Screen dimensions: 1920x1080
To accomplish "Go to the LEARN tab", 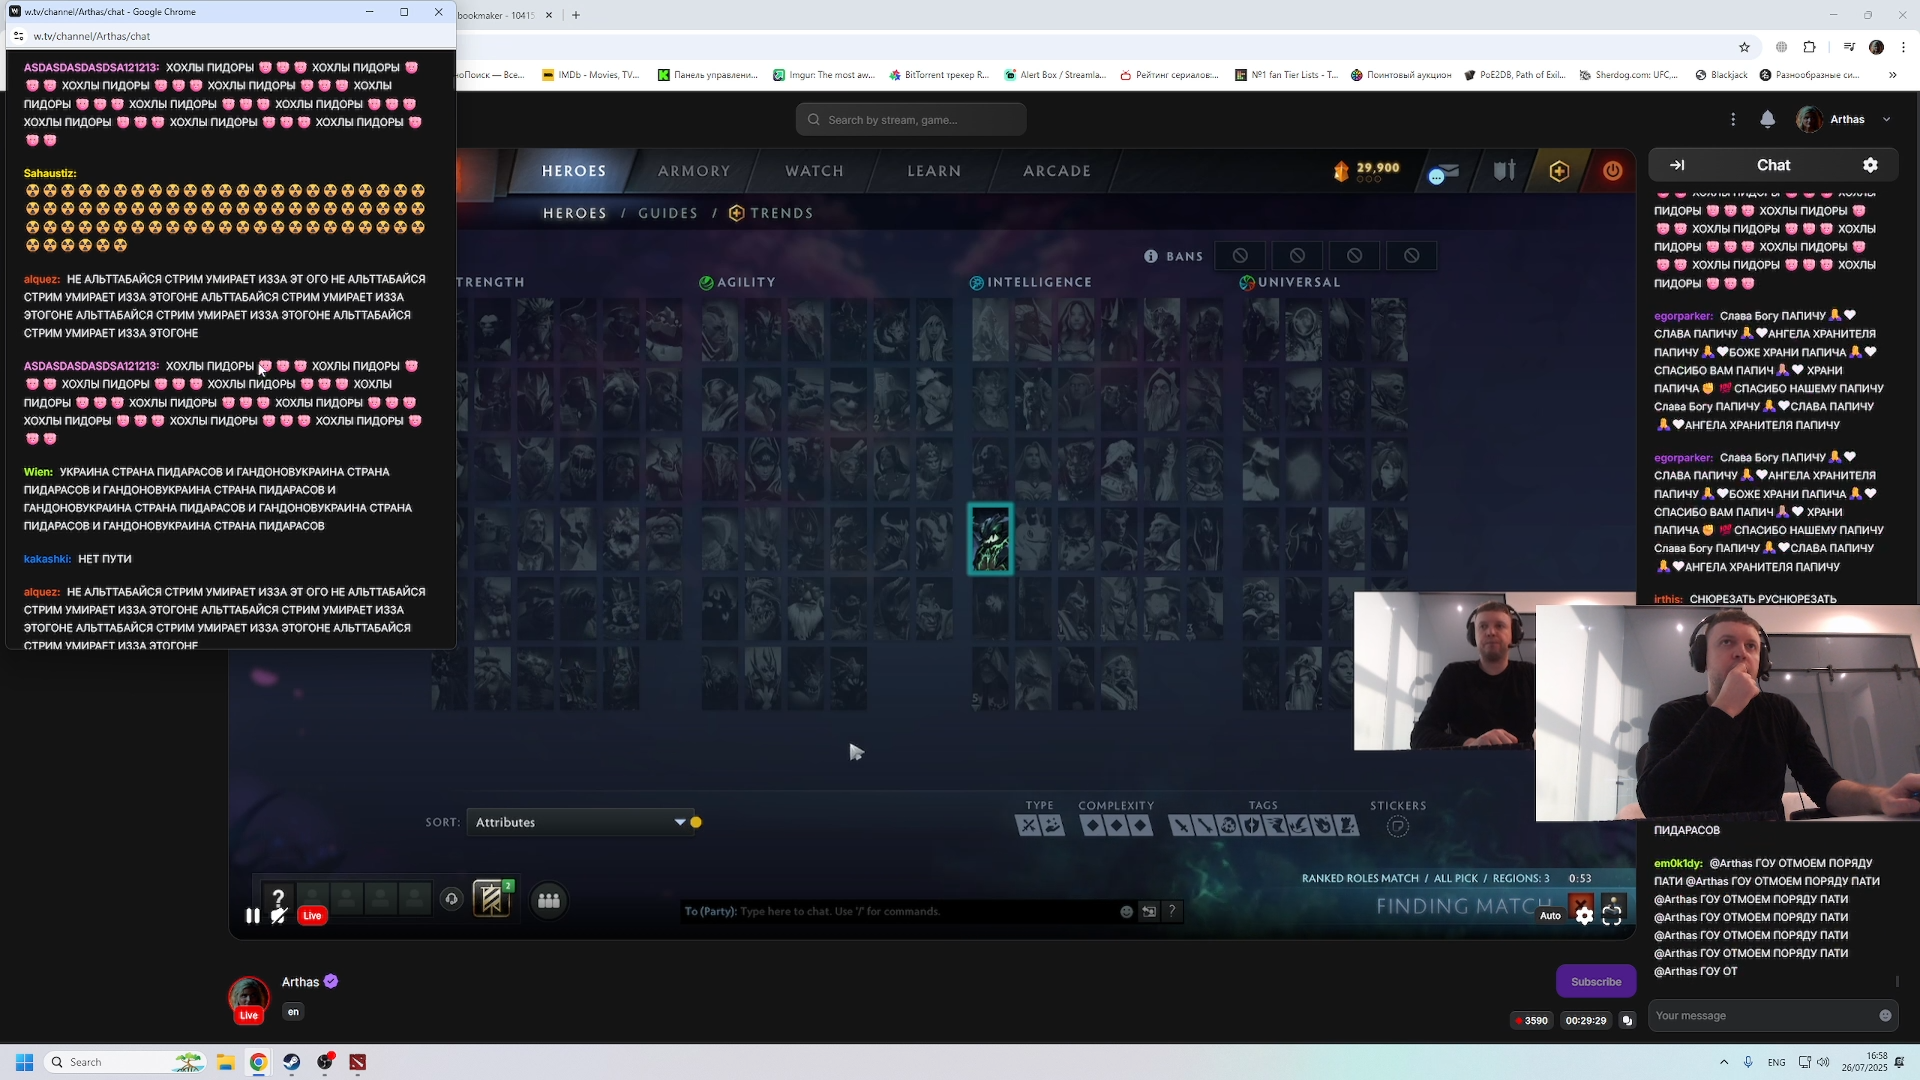I will [934, 171].
